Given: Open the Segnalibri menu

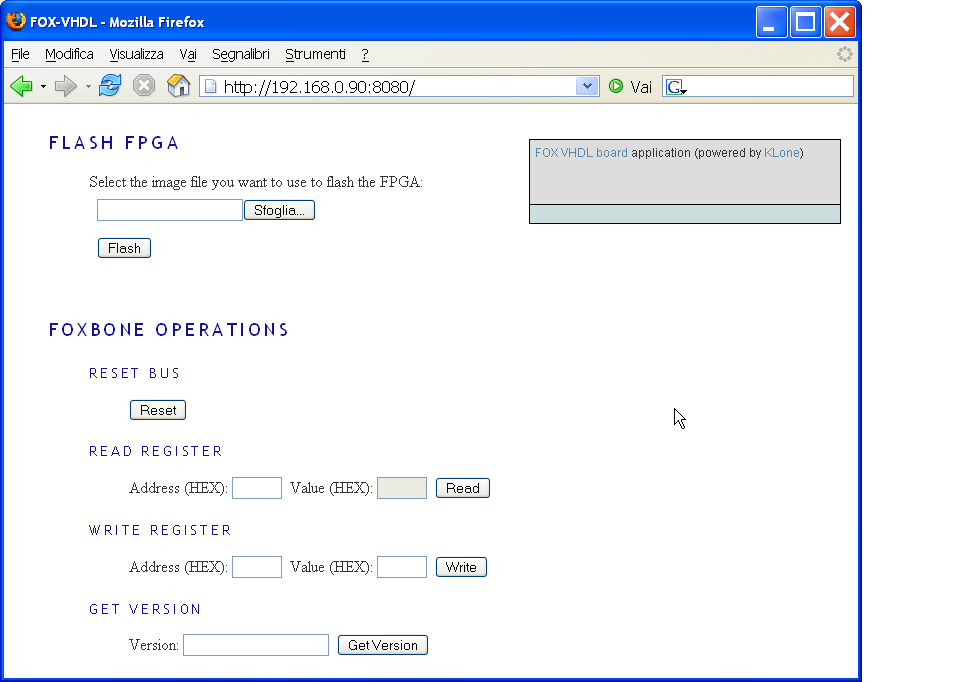Looking at the screenshot, I should pos(241,54).
